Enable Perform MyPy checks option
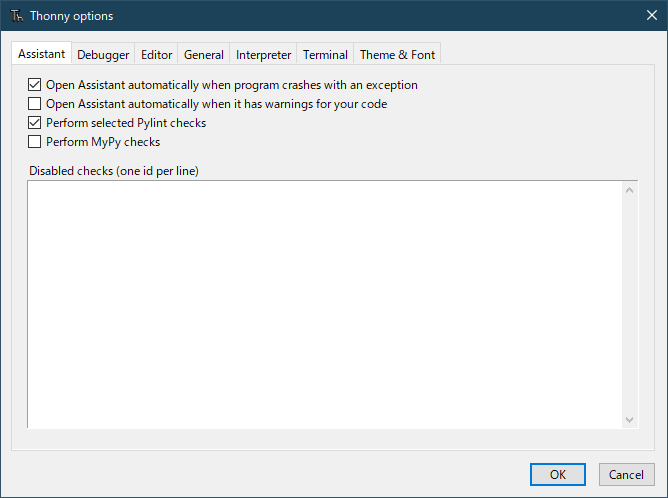Image resolution: width=668 pixels, height=498 pixels. [x=35, y=141]
